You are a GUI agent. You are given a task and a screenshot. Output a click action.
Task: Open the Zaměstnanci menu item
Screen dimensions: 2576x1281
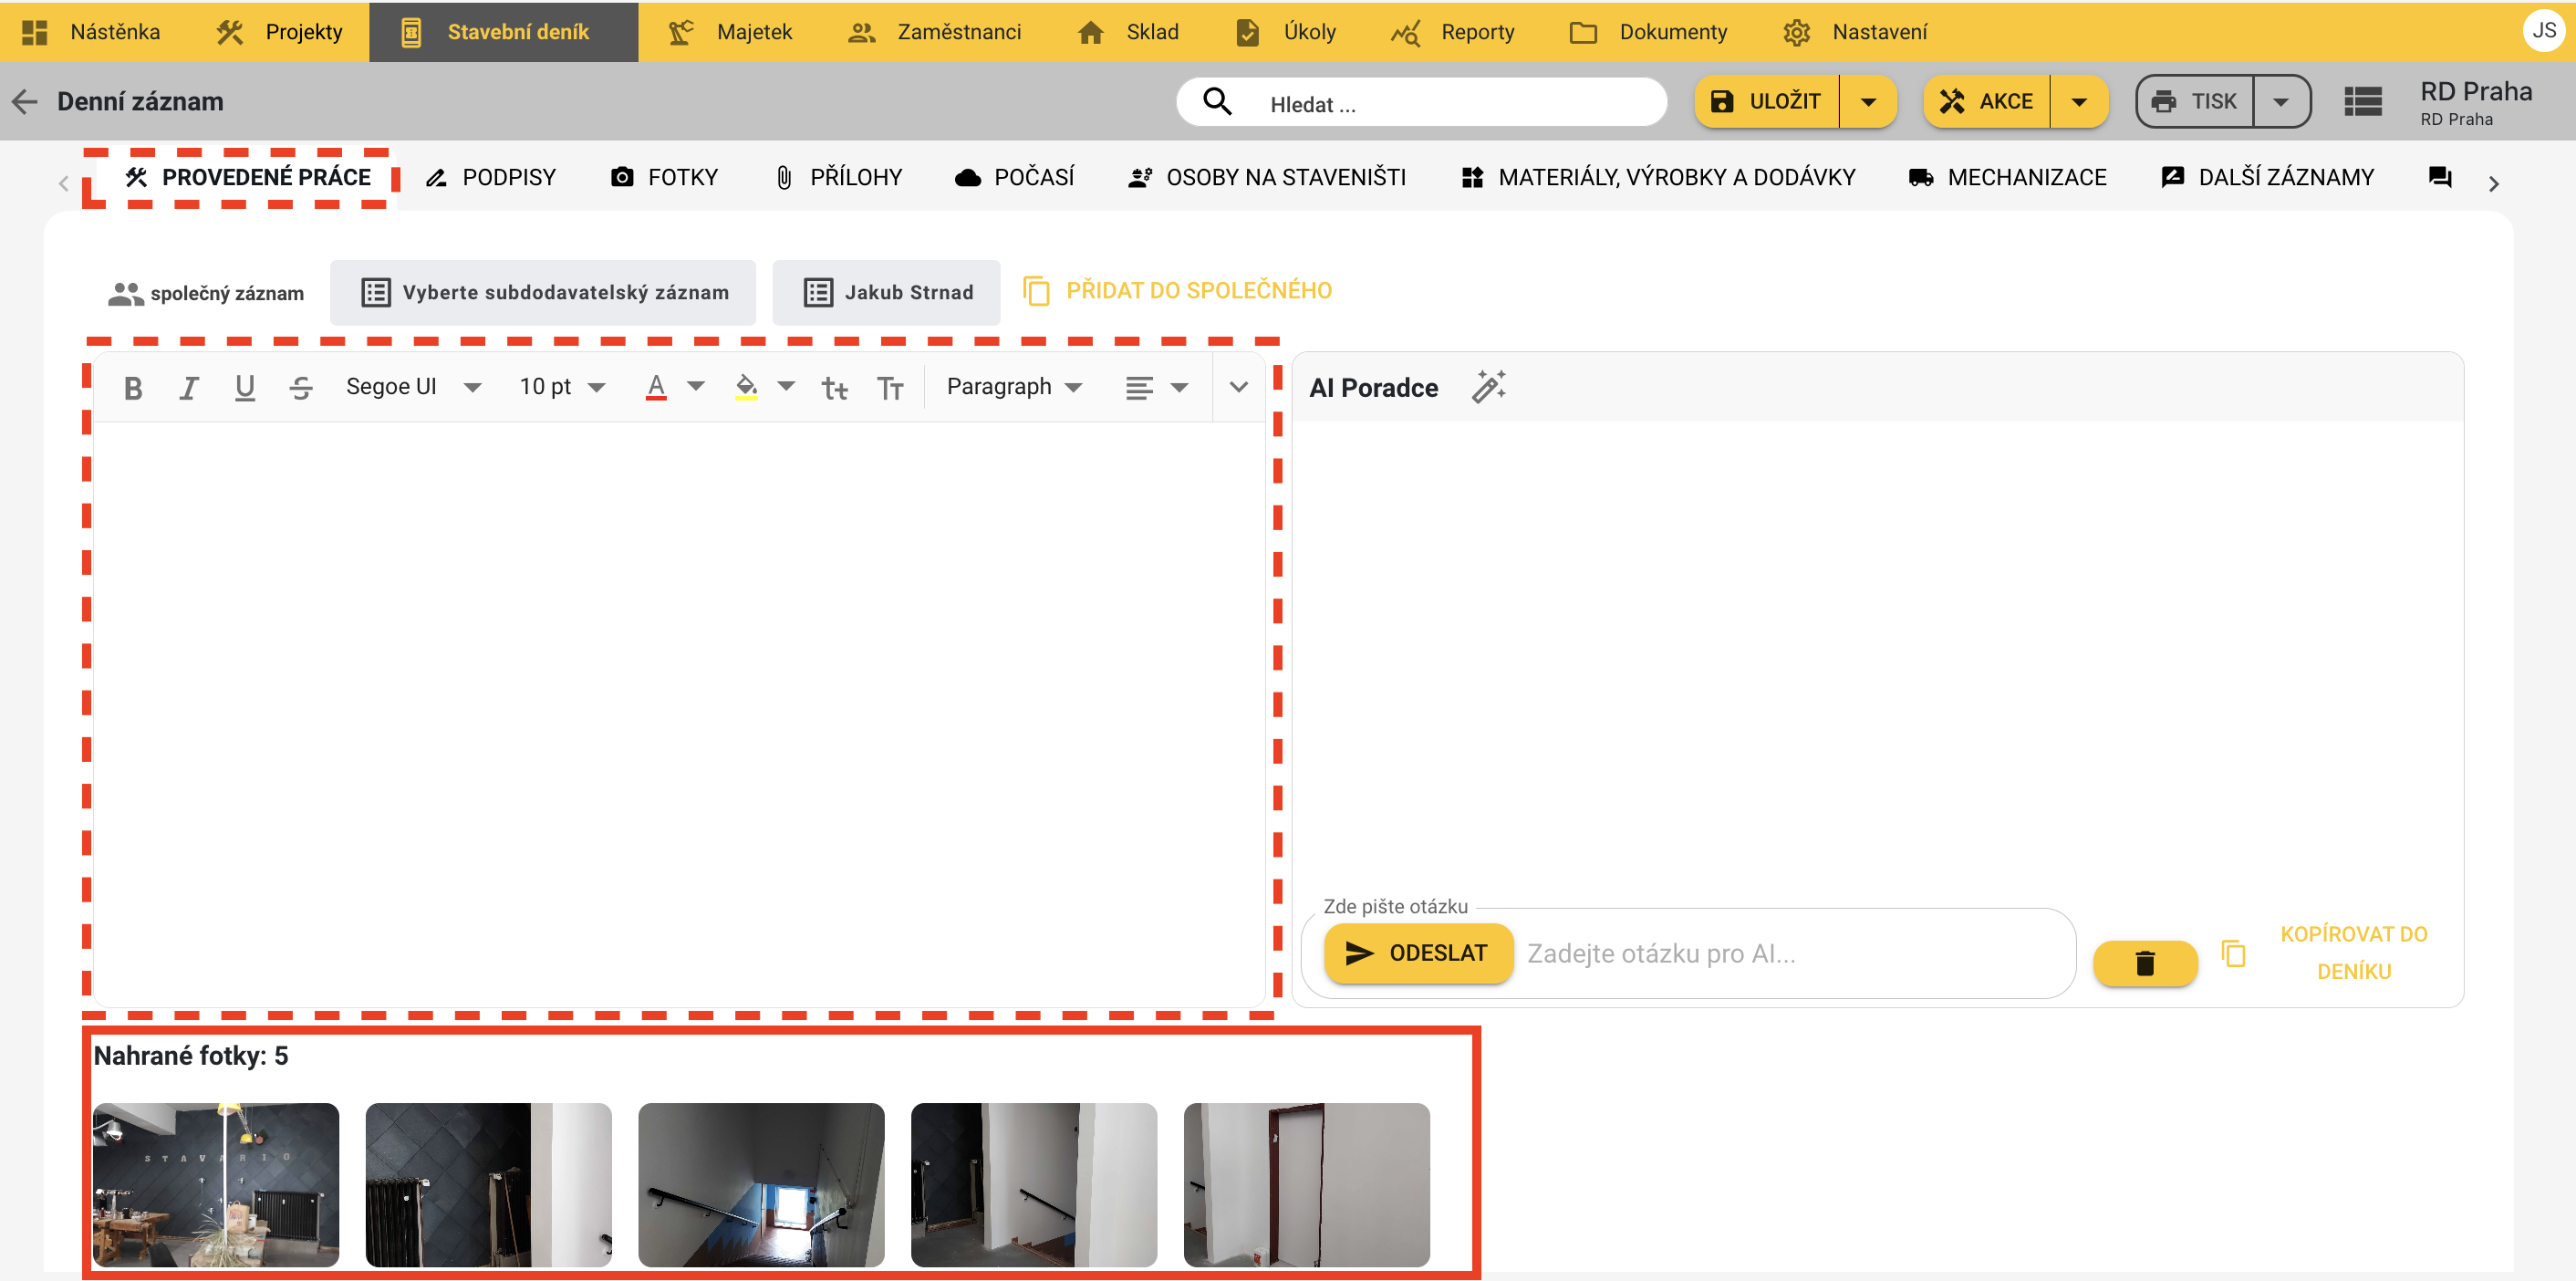(934, 32)
